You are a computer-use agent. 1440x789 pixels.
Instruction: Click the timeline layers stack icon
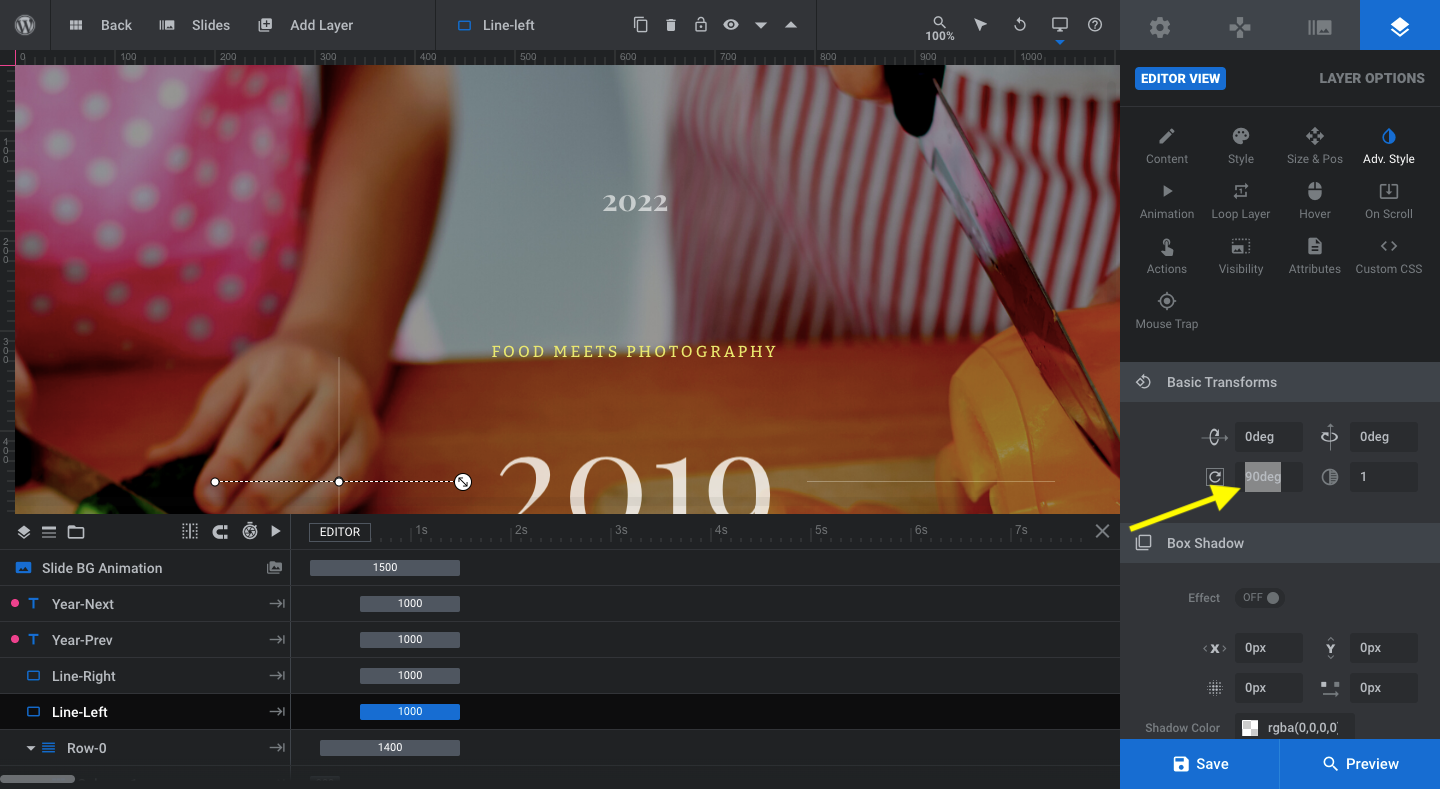24,532
